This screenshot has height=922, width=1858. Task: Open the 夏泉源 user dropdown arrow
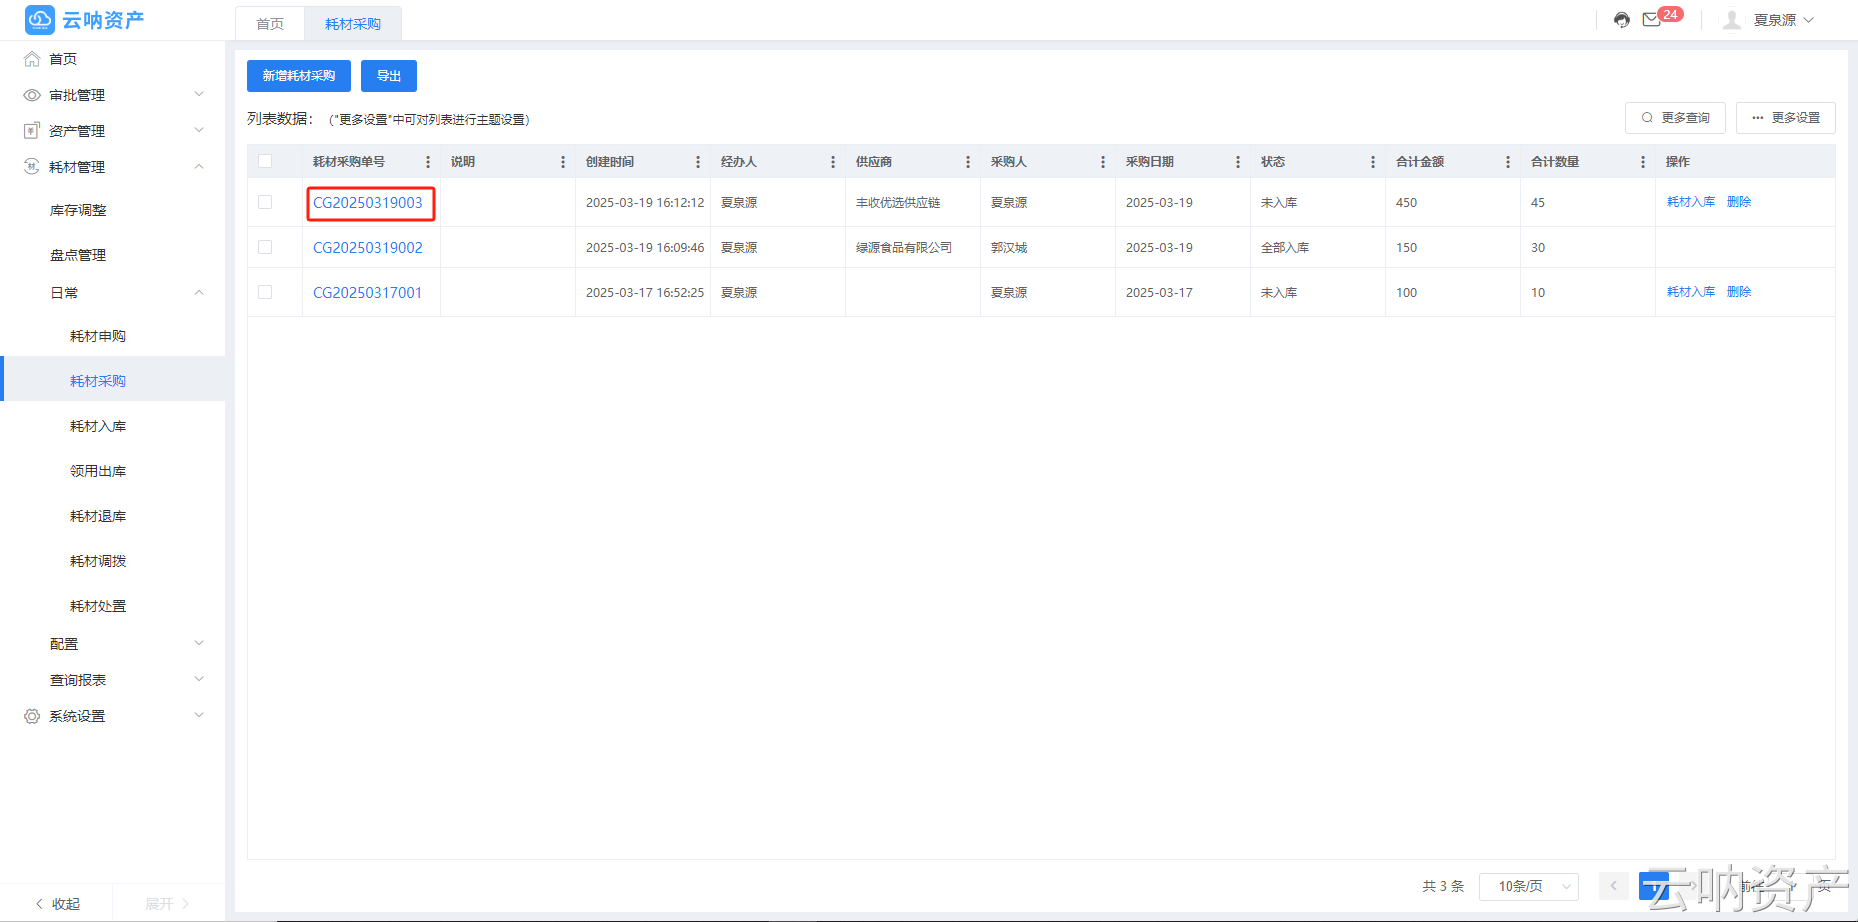[x=1809, y=20]
